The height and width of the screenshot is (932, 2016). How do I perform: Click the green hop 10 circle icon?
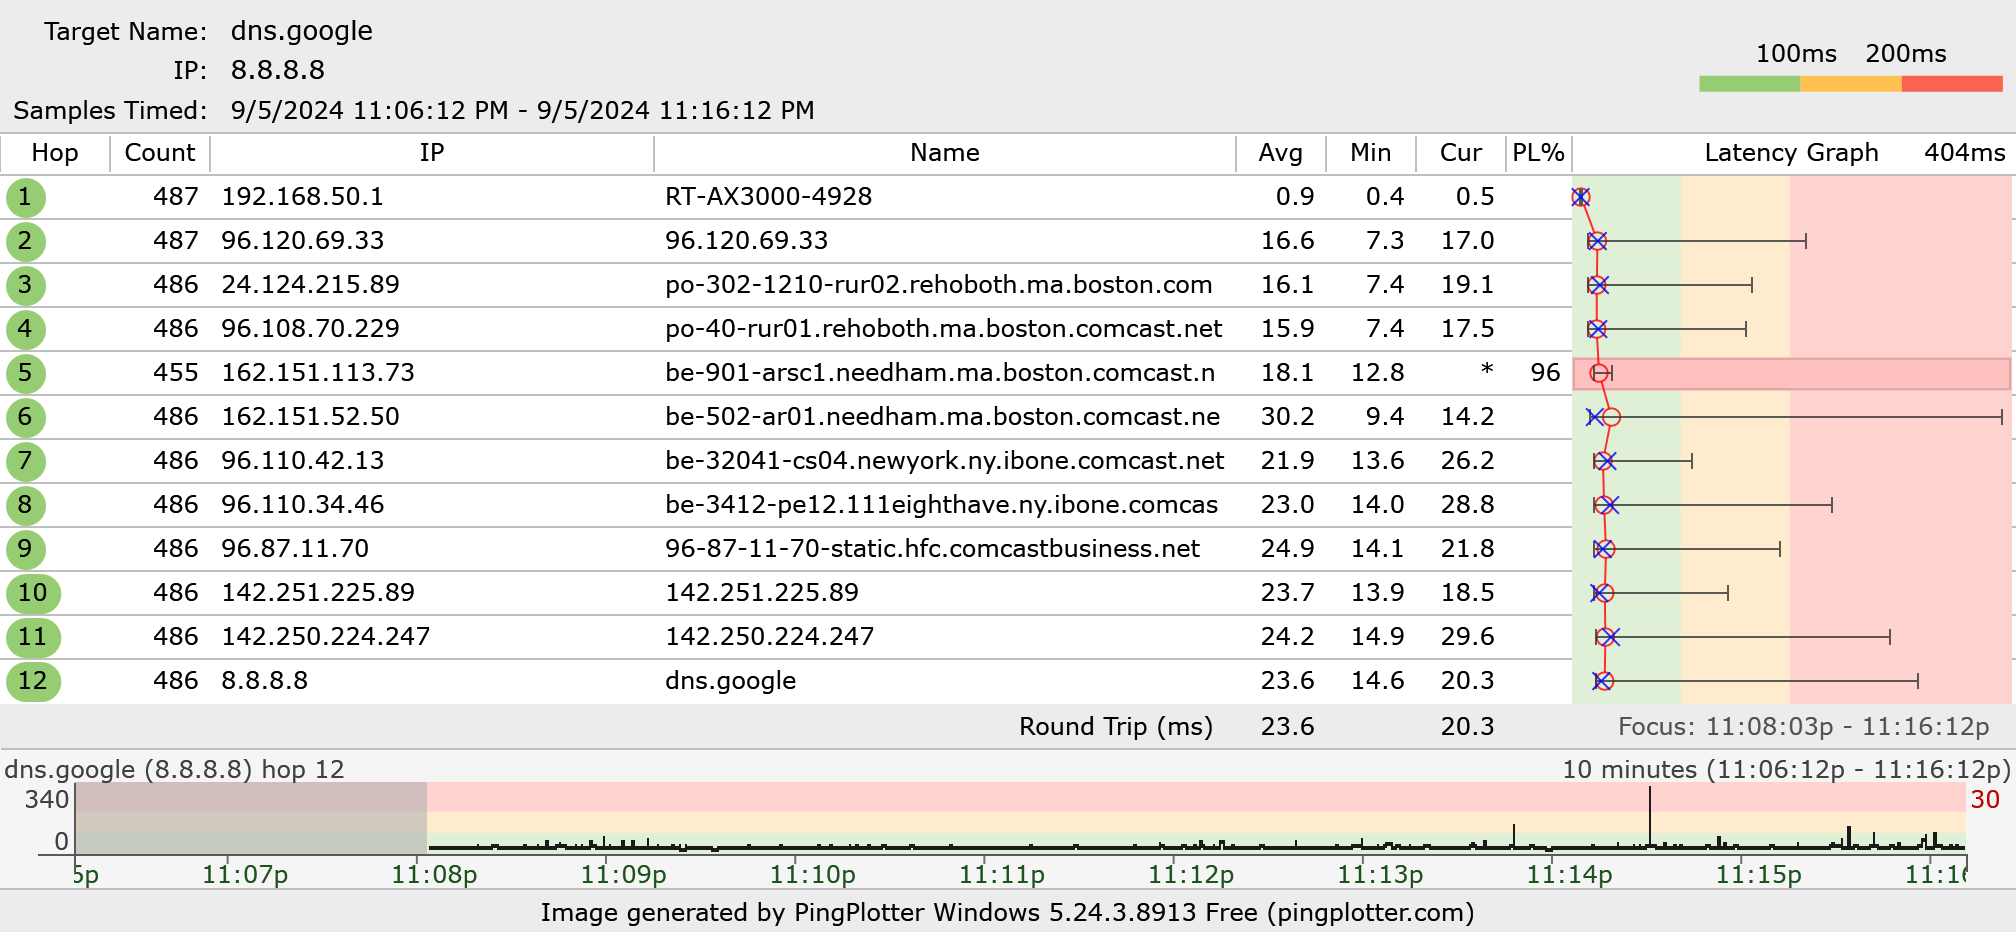pos(33,593)
